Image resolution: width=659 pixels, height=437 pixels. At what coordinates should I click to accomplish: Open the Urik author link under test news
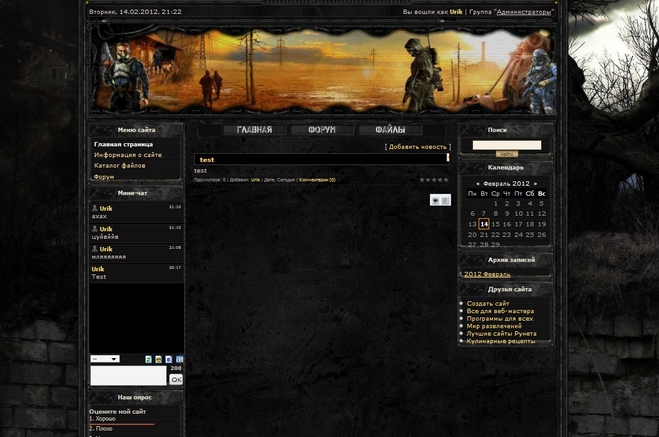(x=255, y=180)
